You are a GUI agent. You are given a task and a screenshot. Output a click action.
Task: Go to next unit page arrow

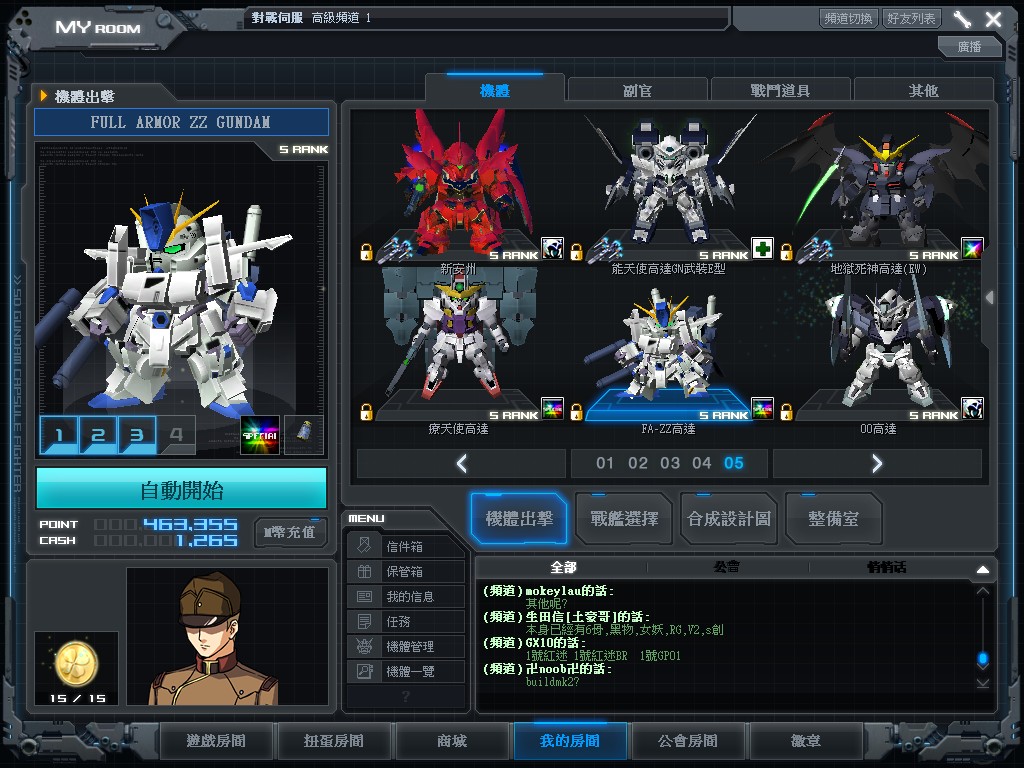coord(877,464)
